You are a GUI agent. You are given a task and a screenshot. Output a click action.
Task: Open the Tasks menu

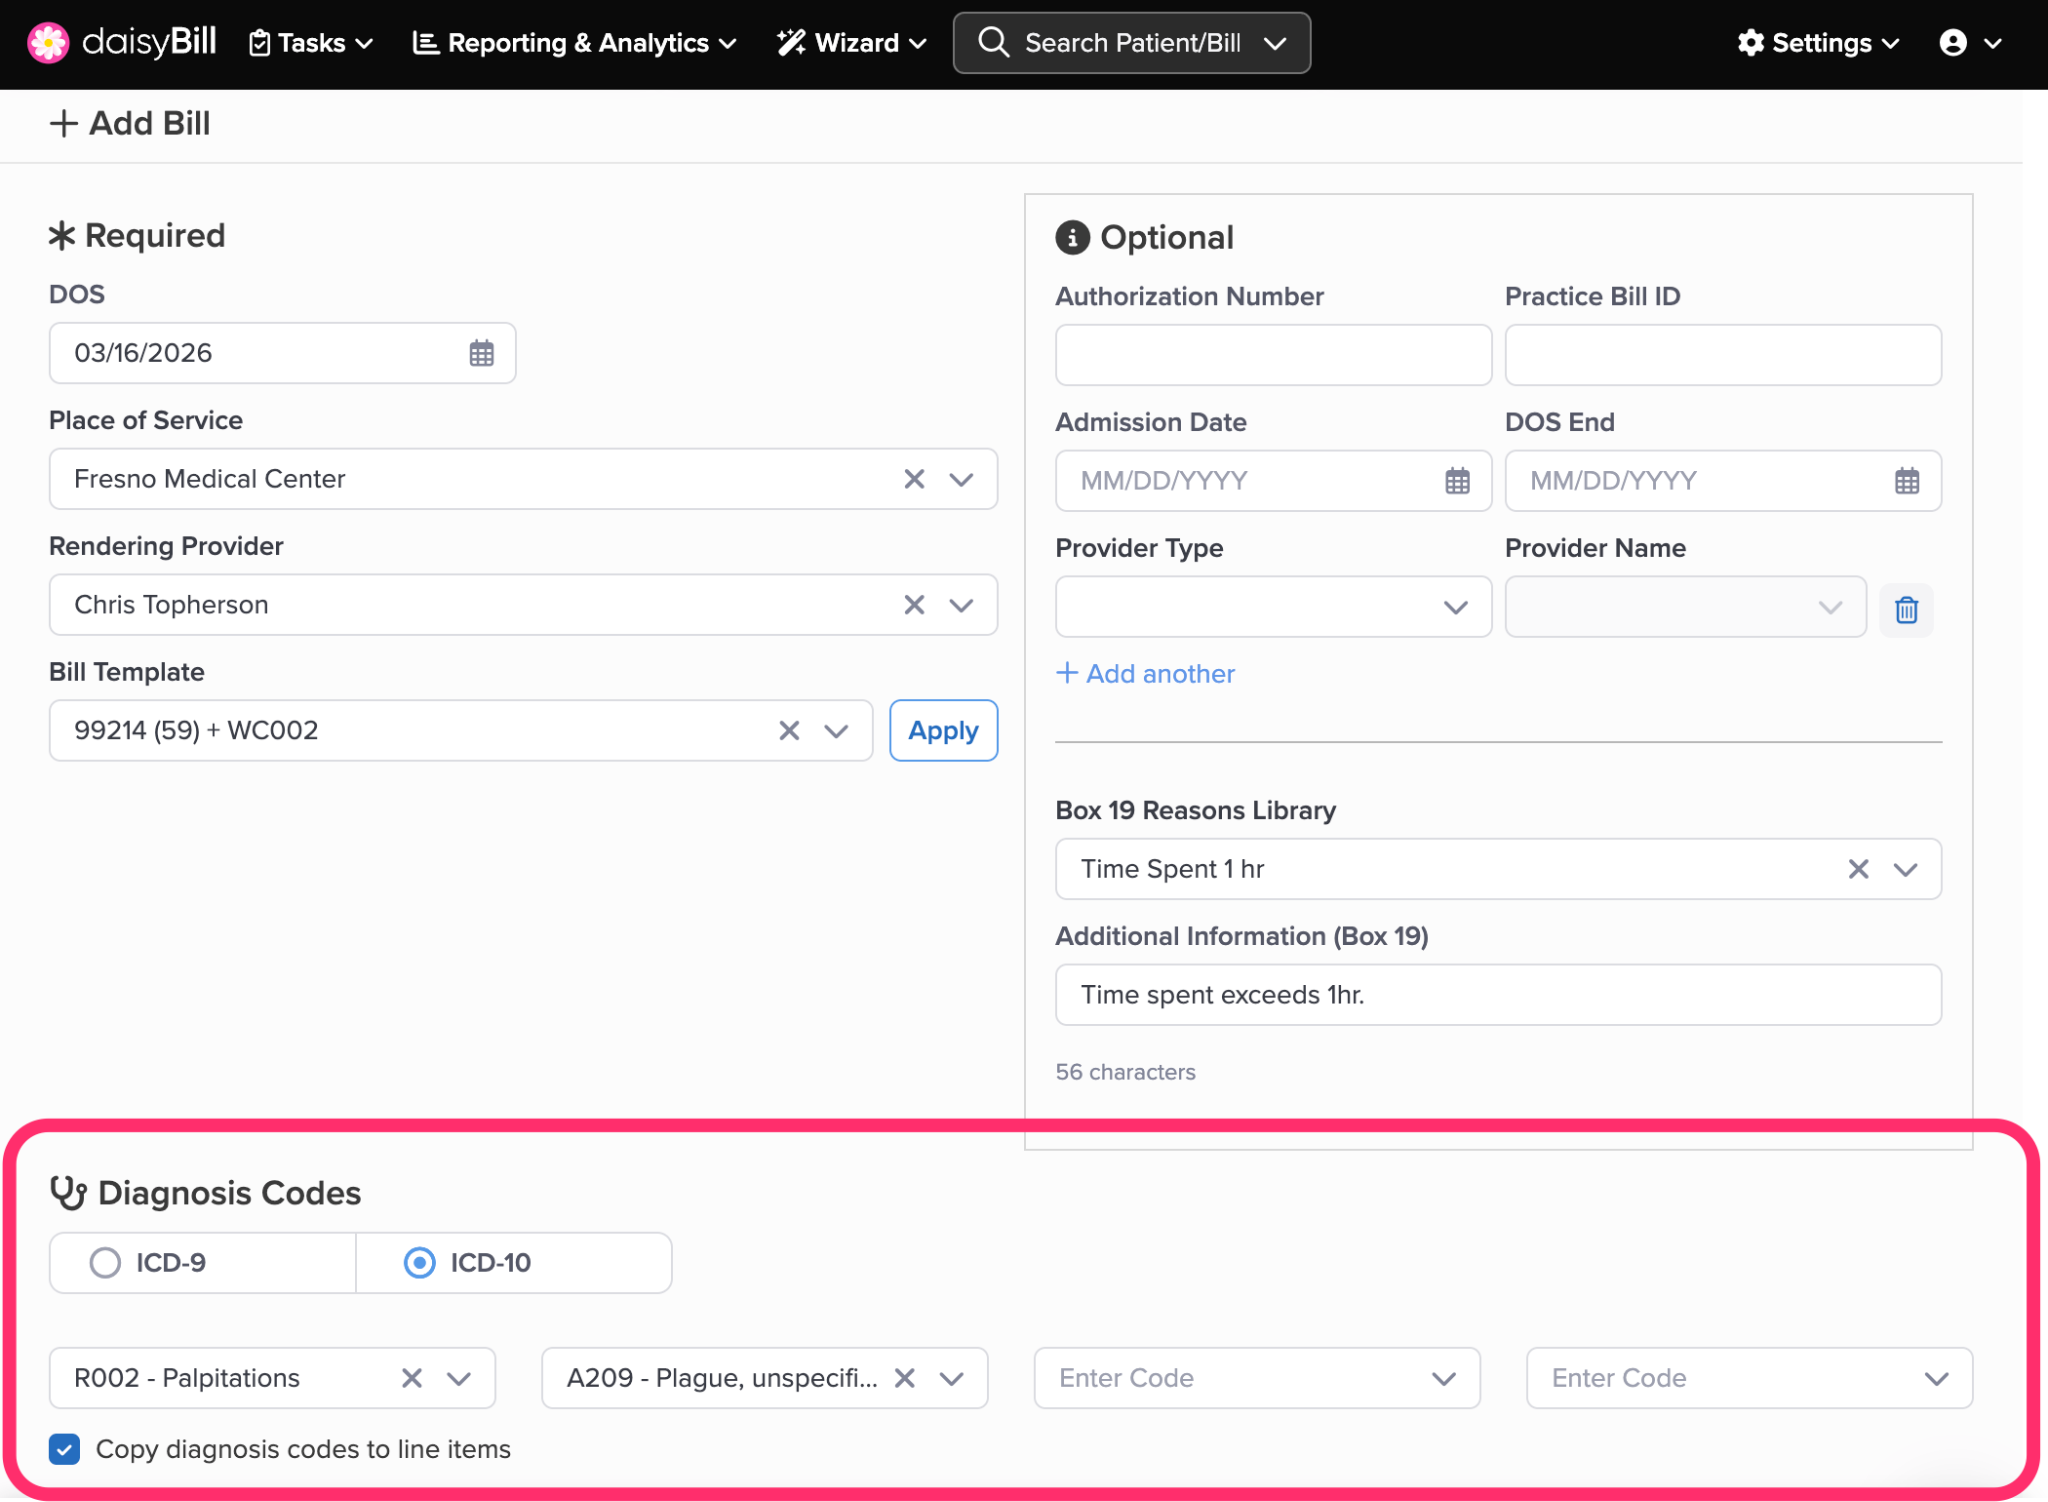[x=310, y=43]
